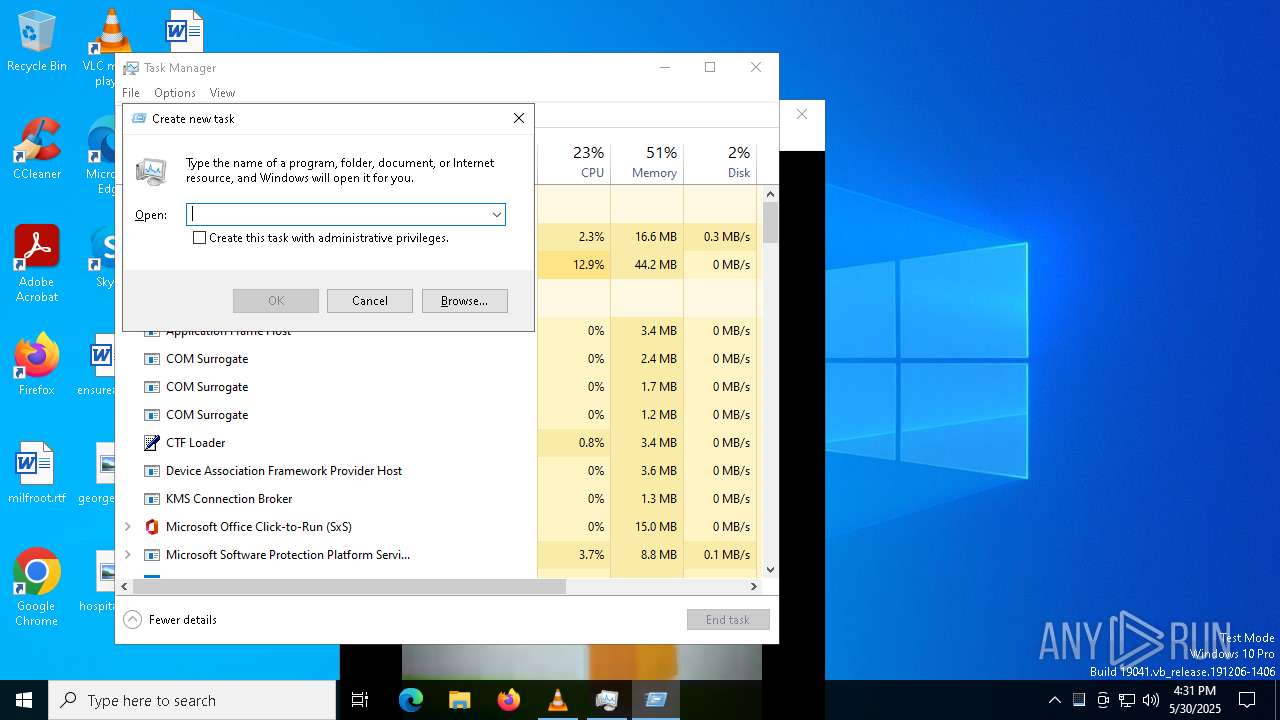Click the Browse... button
The height and width of the screenshot is (720, 1280).
pyautogui.click(x=465, y=301)
